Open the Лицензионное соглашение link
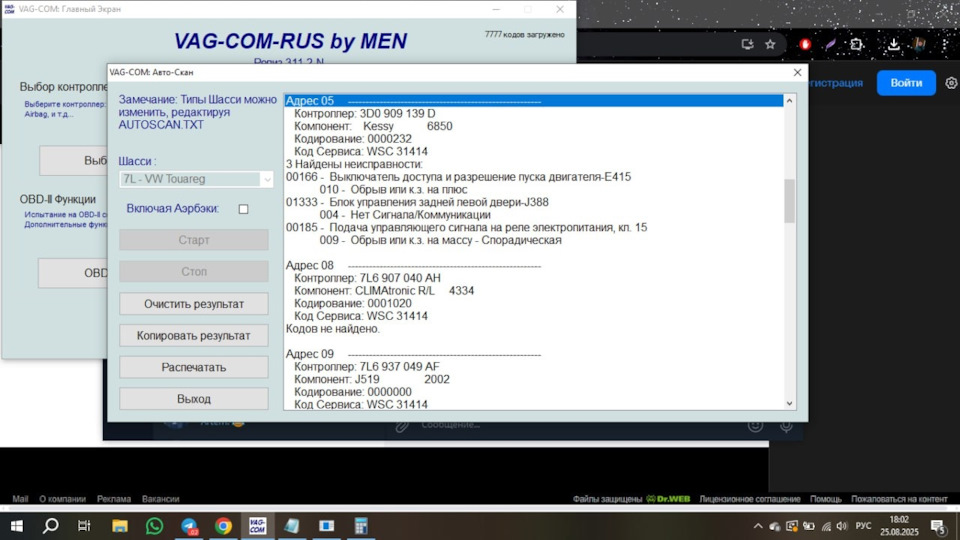Viewport: 960px width, 540px height. [750, 499]
